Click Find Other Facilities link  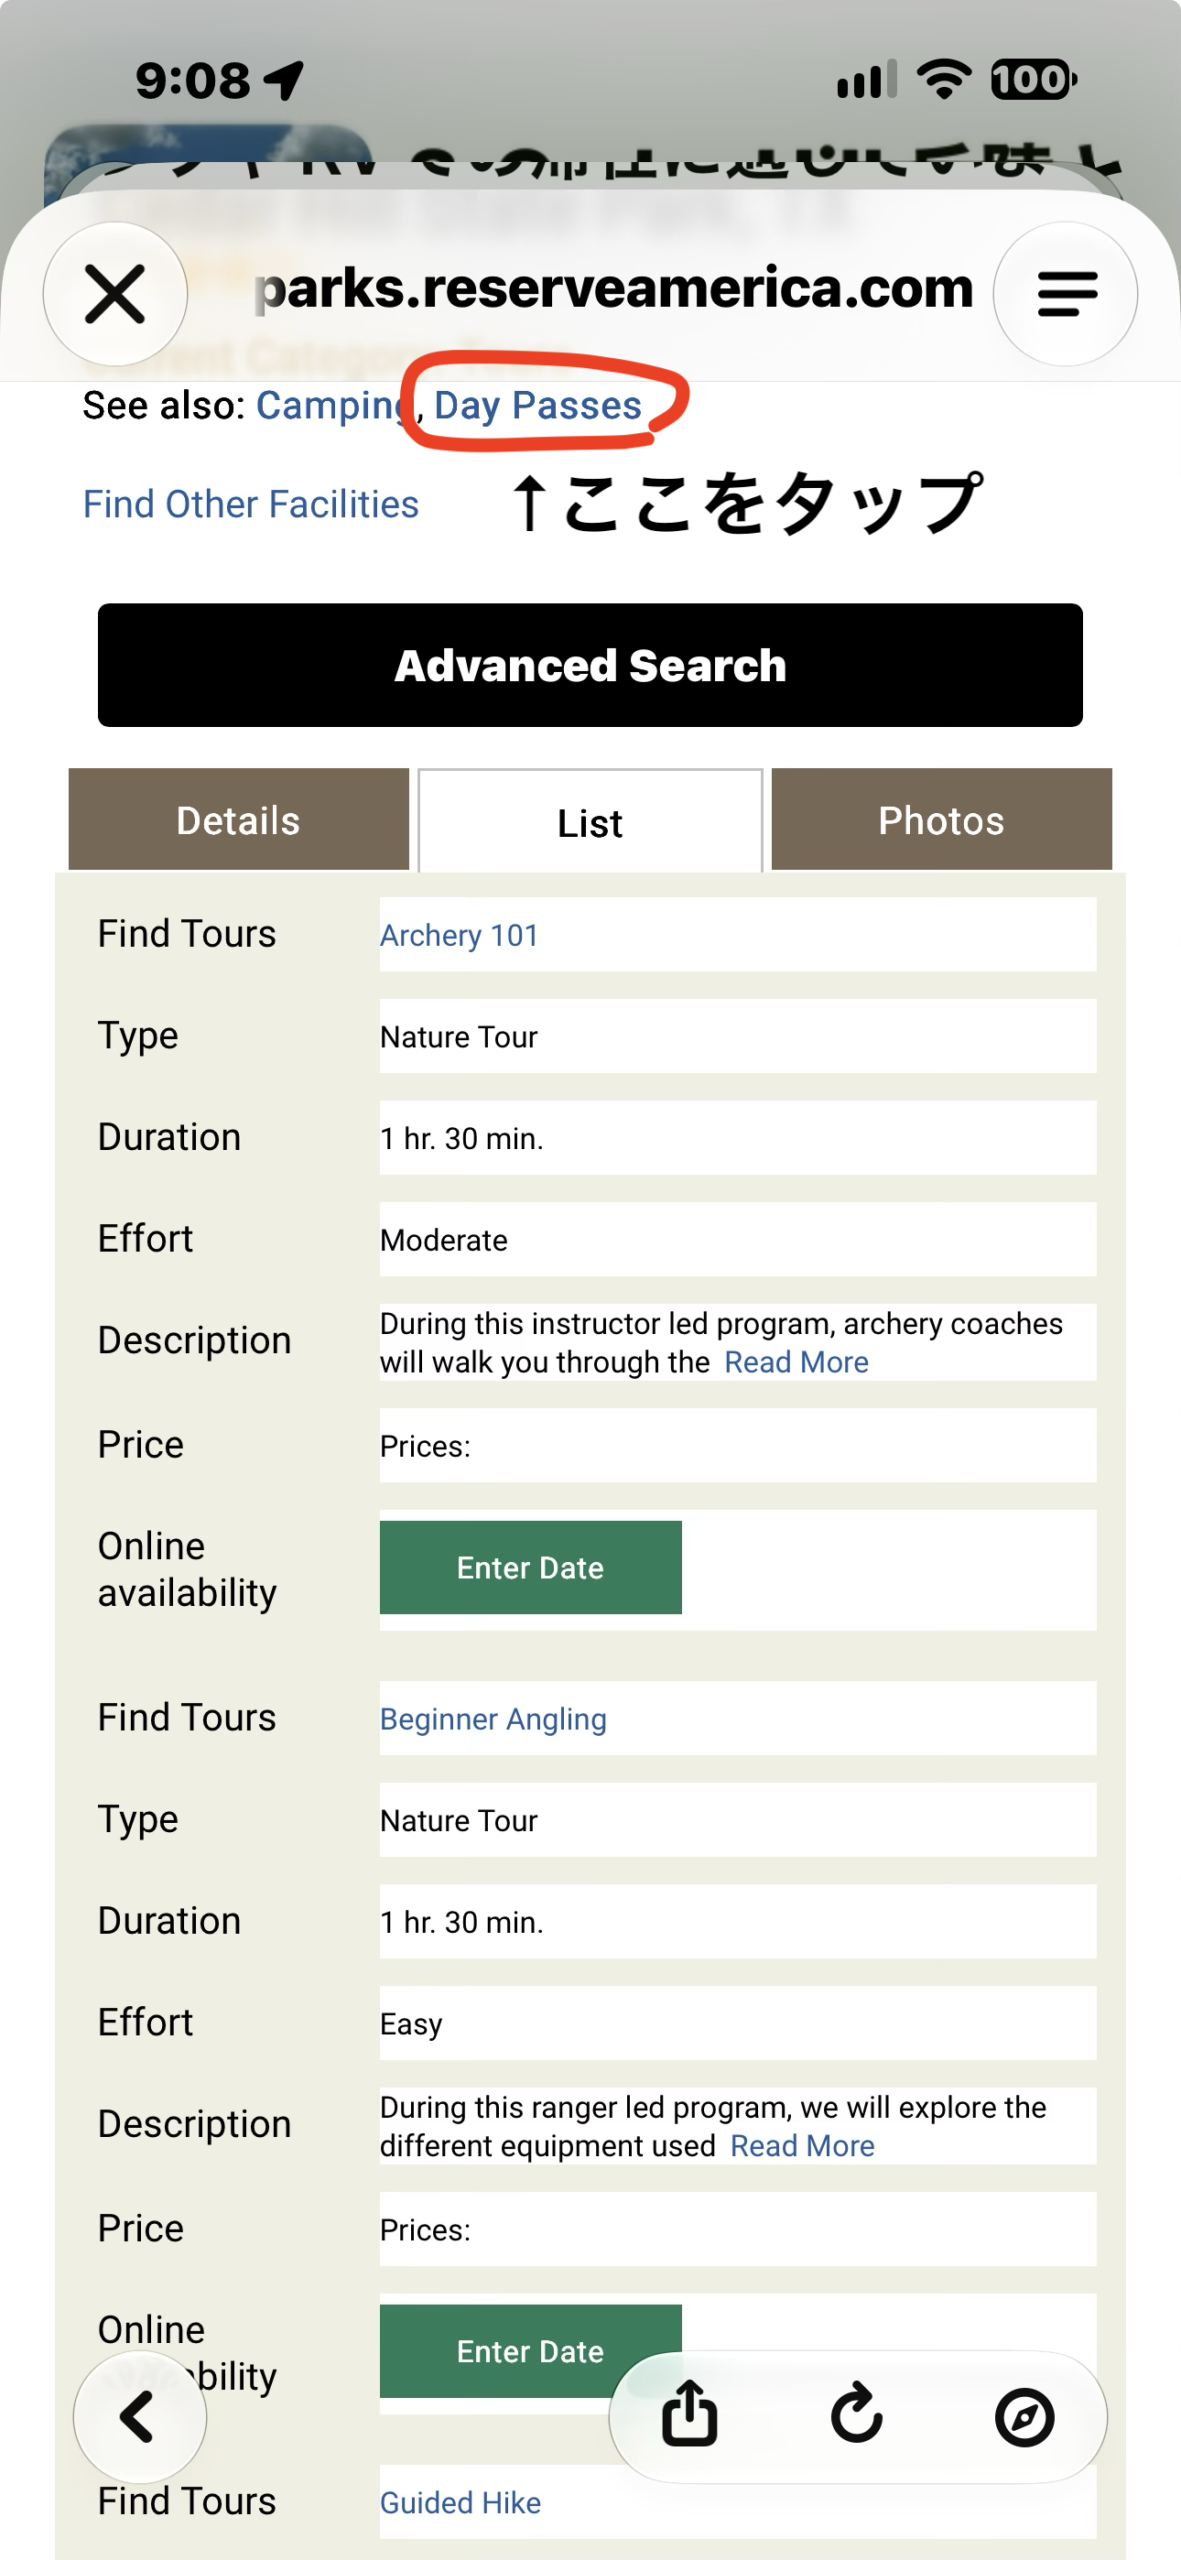251,504
